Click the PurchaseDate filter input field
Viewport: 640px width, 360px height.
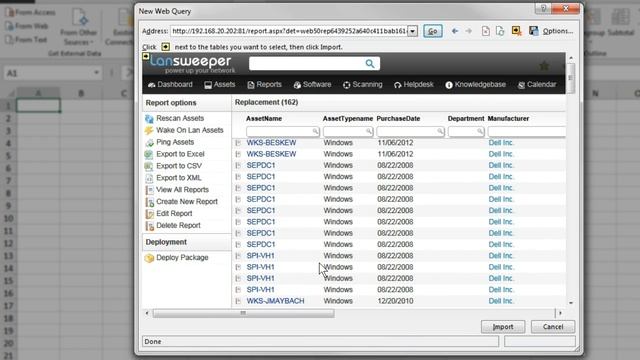410,131
